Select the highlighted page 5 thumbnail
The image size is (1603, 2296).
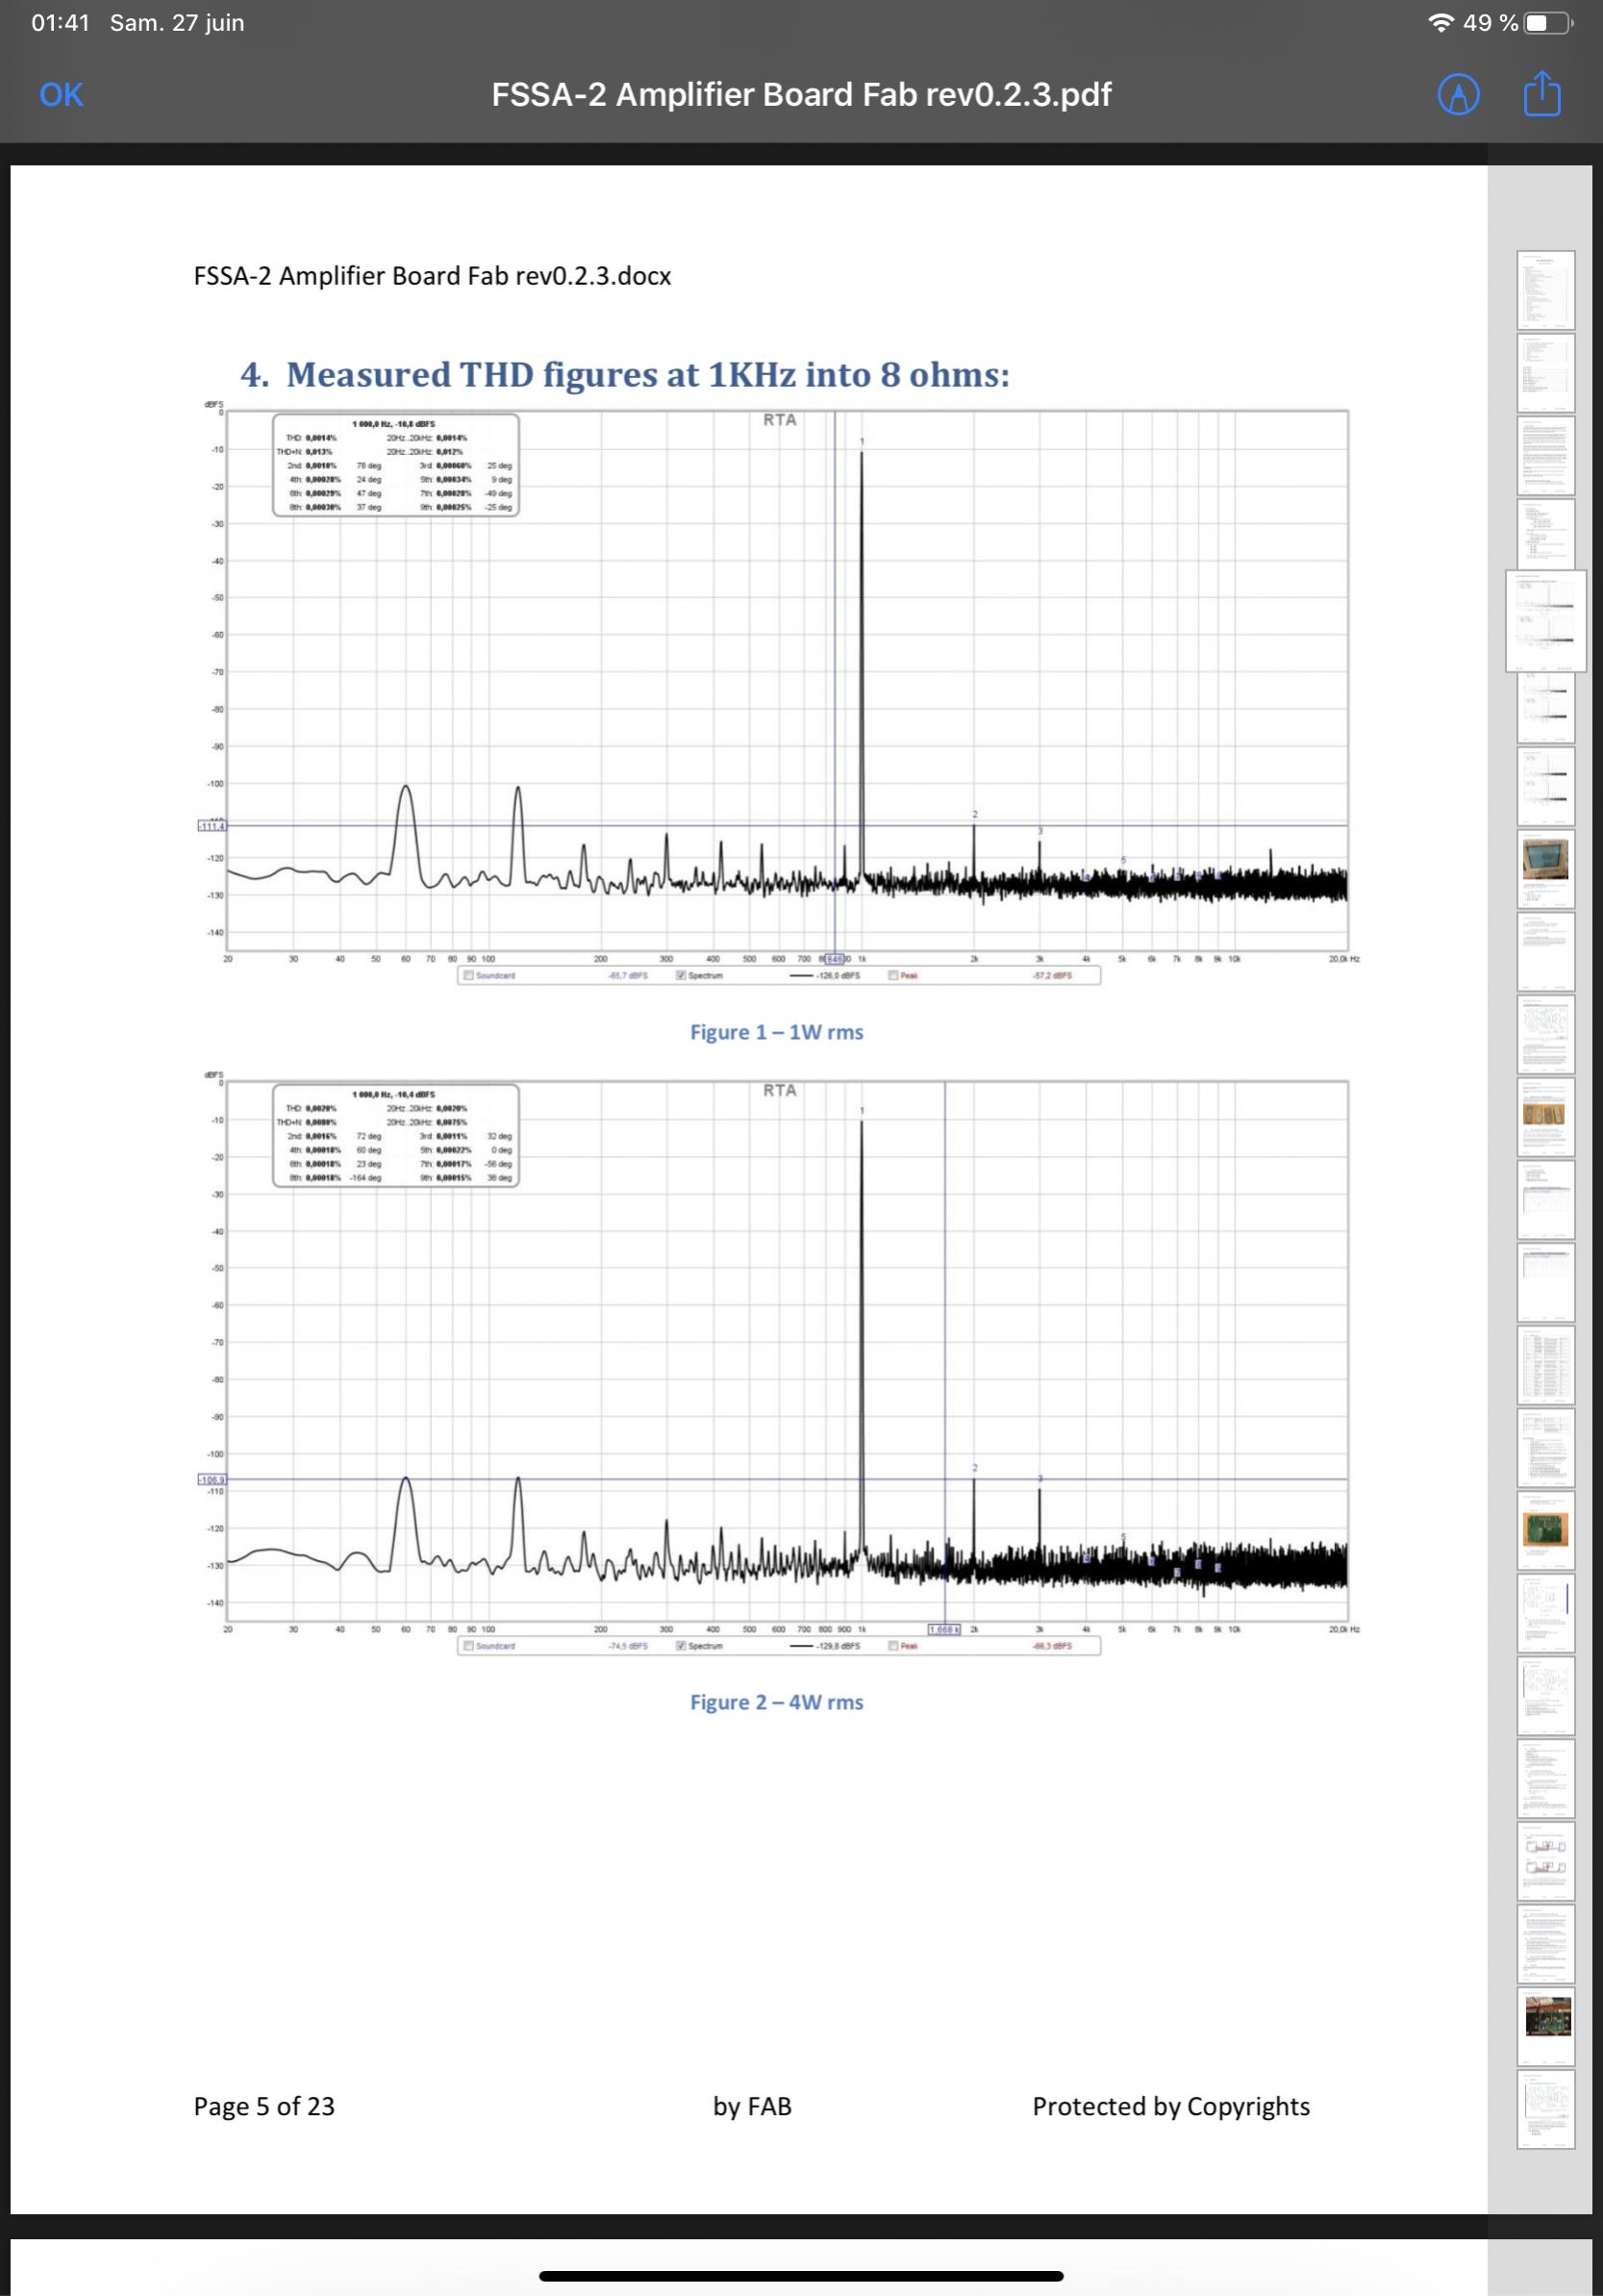[x=1546, y=621]
